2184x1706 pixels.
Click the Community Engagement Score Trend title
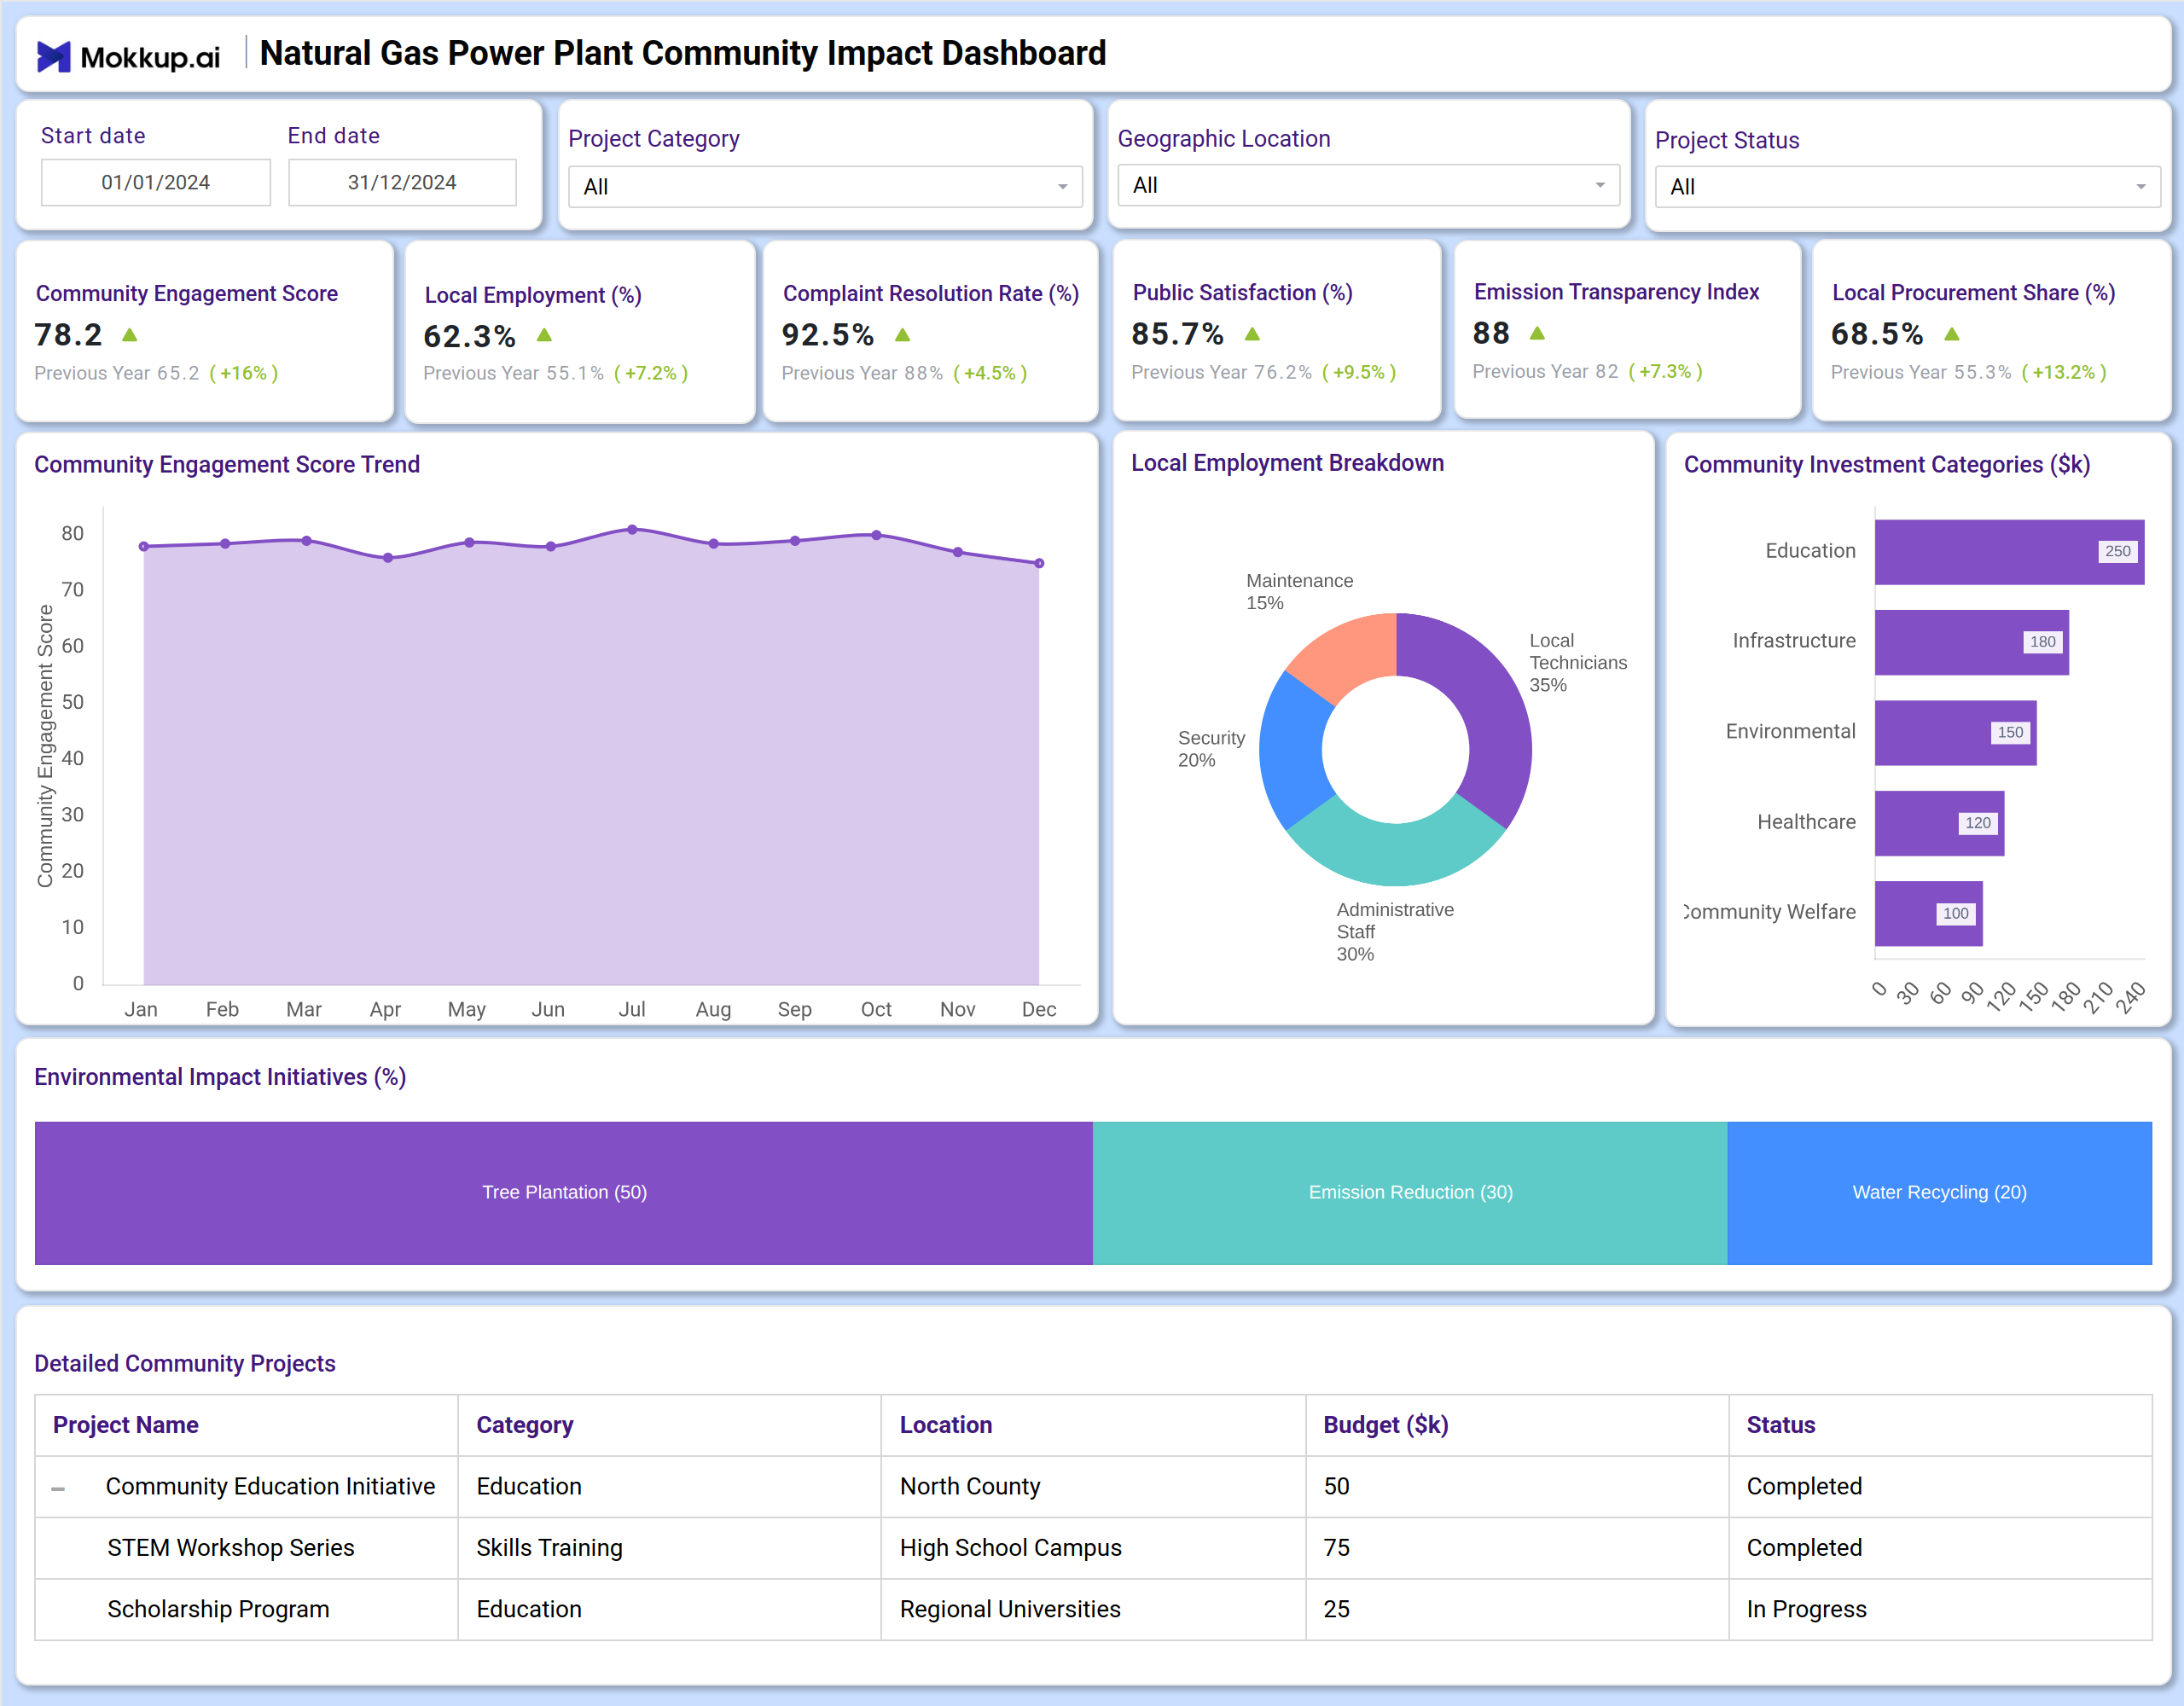227,465
